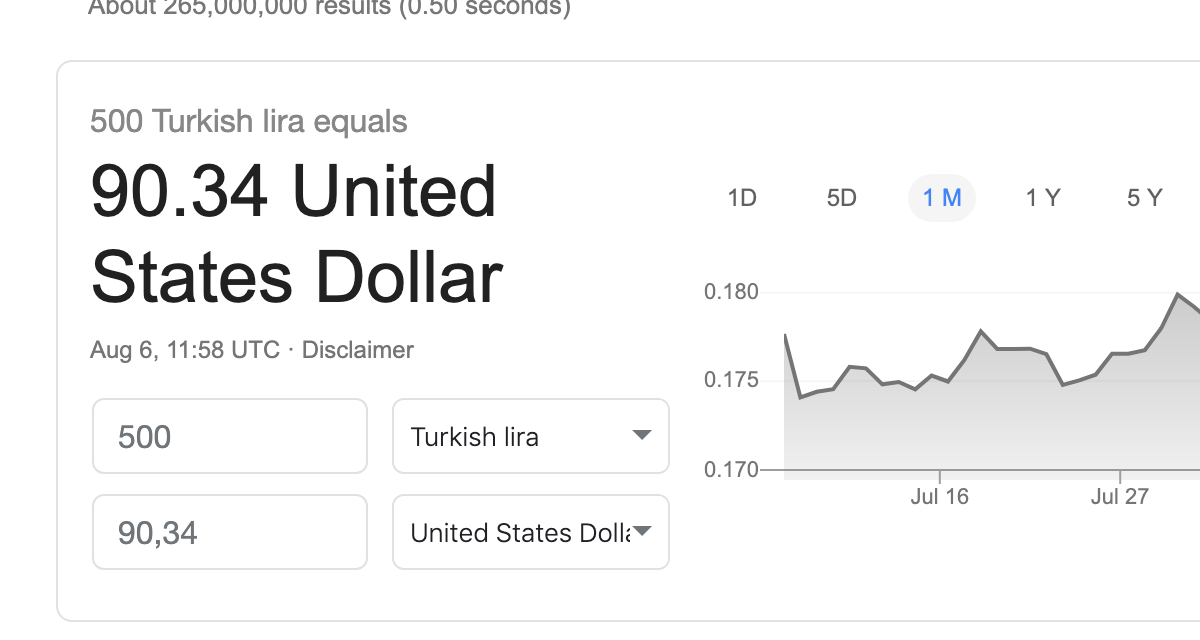Open the Turkish lira currency dropdown
Image resolution: width=1200 pixels, height=640 pixels.
click(x=531, y=436)
